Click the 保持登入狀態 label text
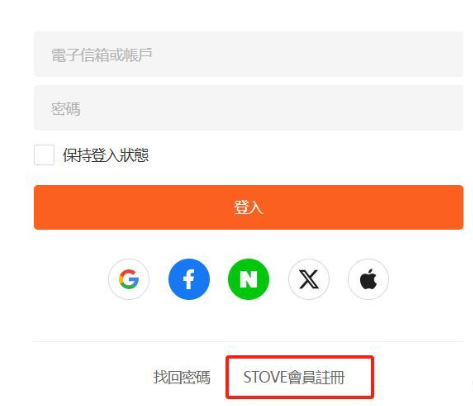The width and height of the screenshot is (473, 406). (106, 155)
